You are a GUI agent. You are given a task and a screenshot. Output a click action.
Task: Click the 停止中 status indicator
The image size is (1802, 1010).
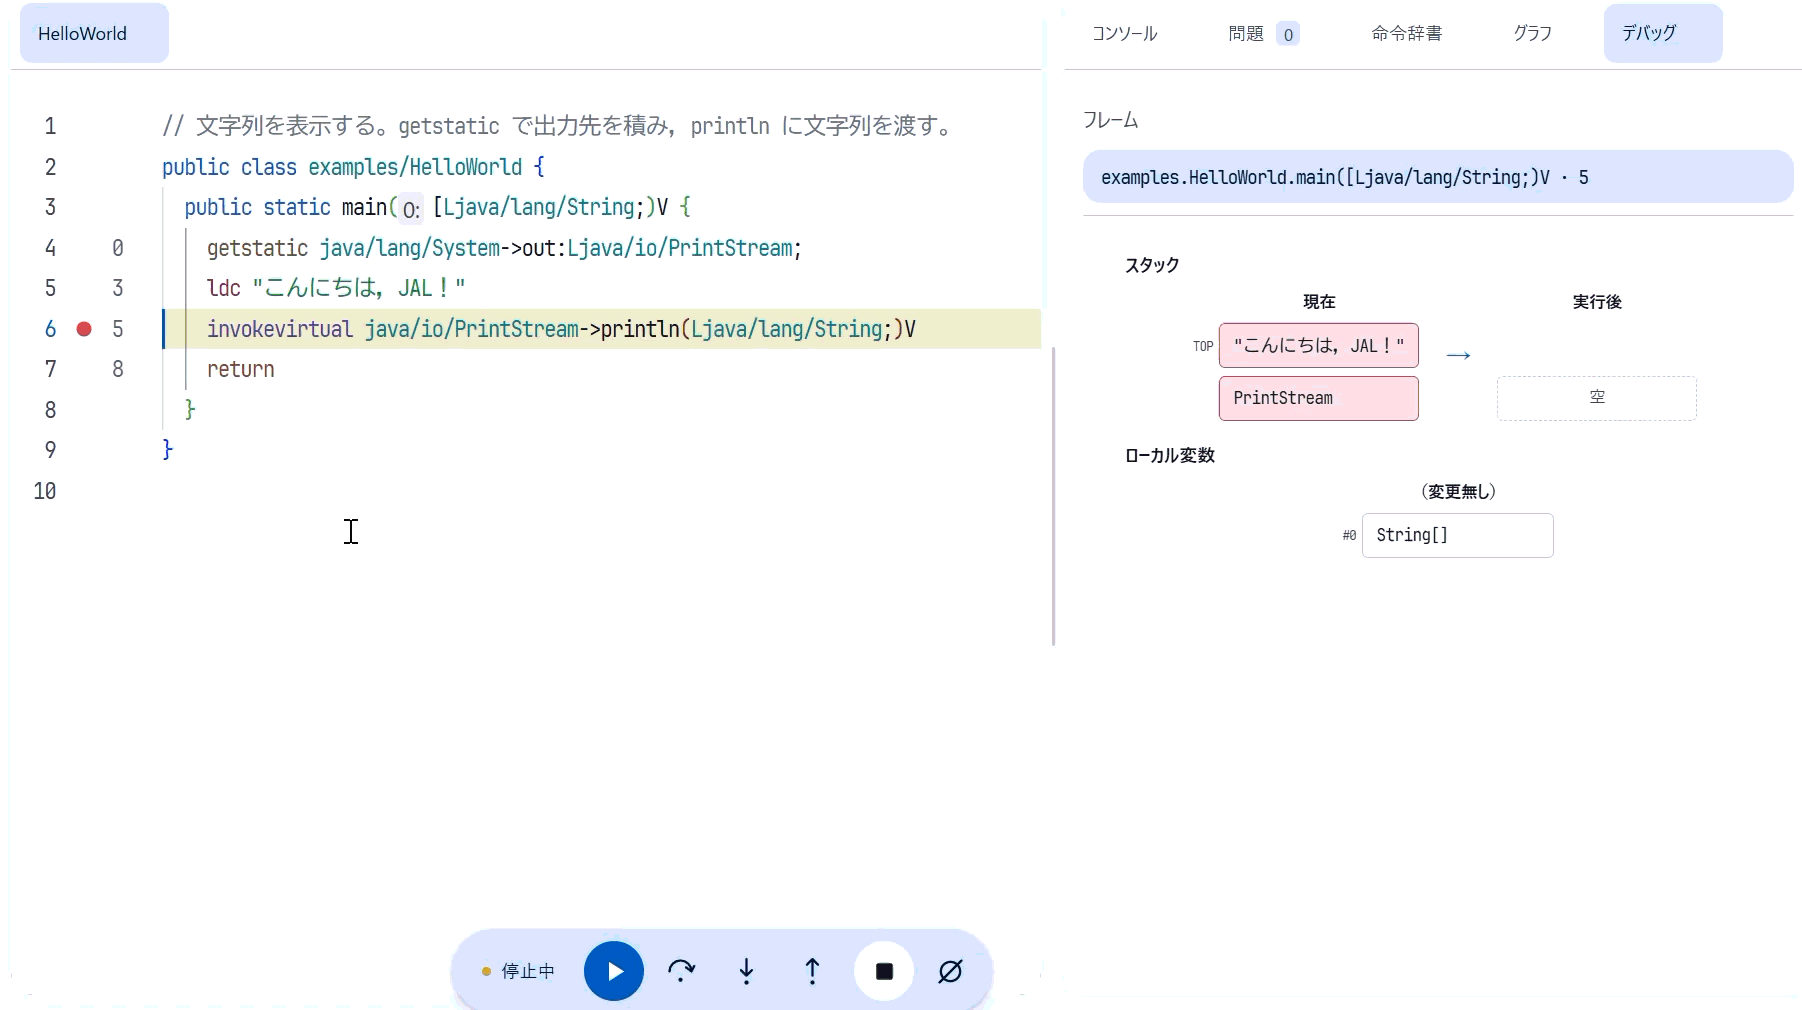click(x=518, y=971)
